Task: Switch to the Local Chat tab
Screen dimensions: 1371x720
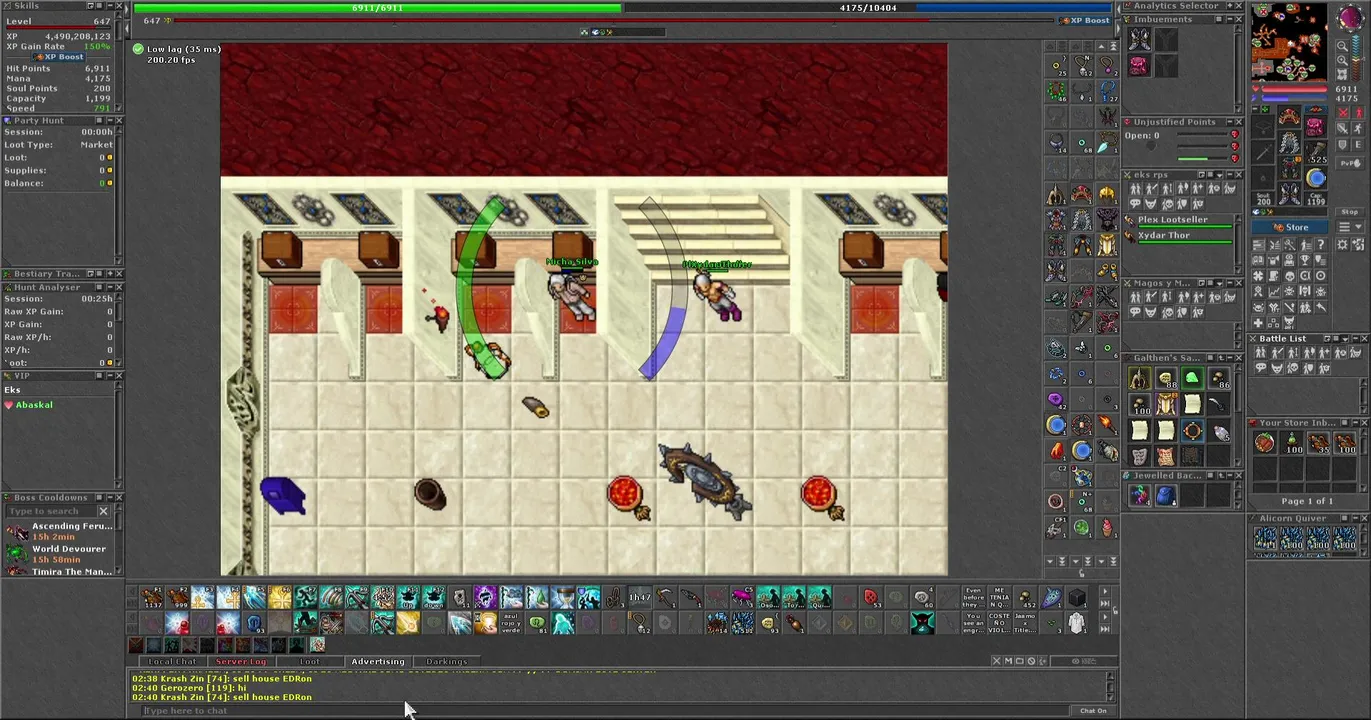Action: (172, 661)
